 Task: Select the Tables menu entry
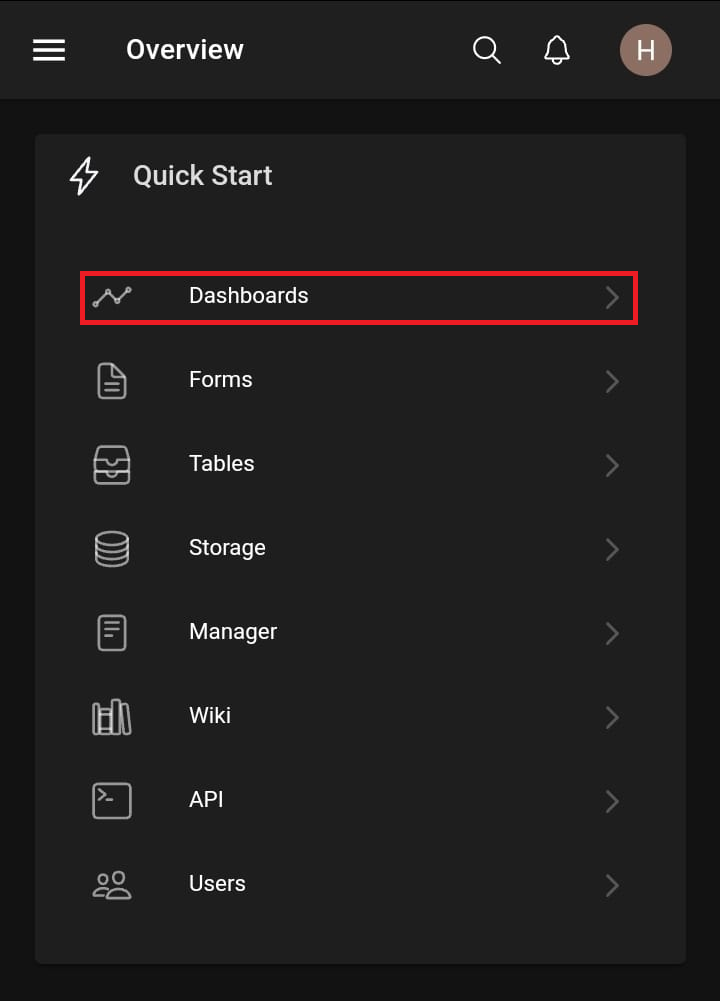(x=222, y=464)
